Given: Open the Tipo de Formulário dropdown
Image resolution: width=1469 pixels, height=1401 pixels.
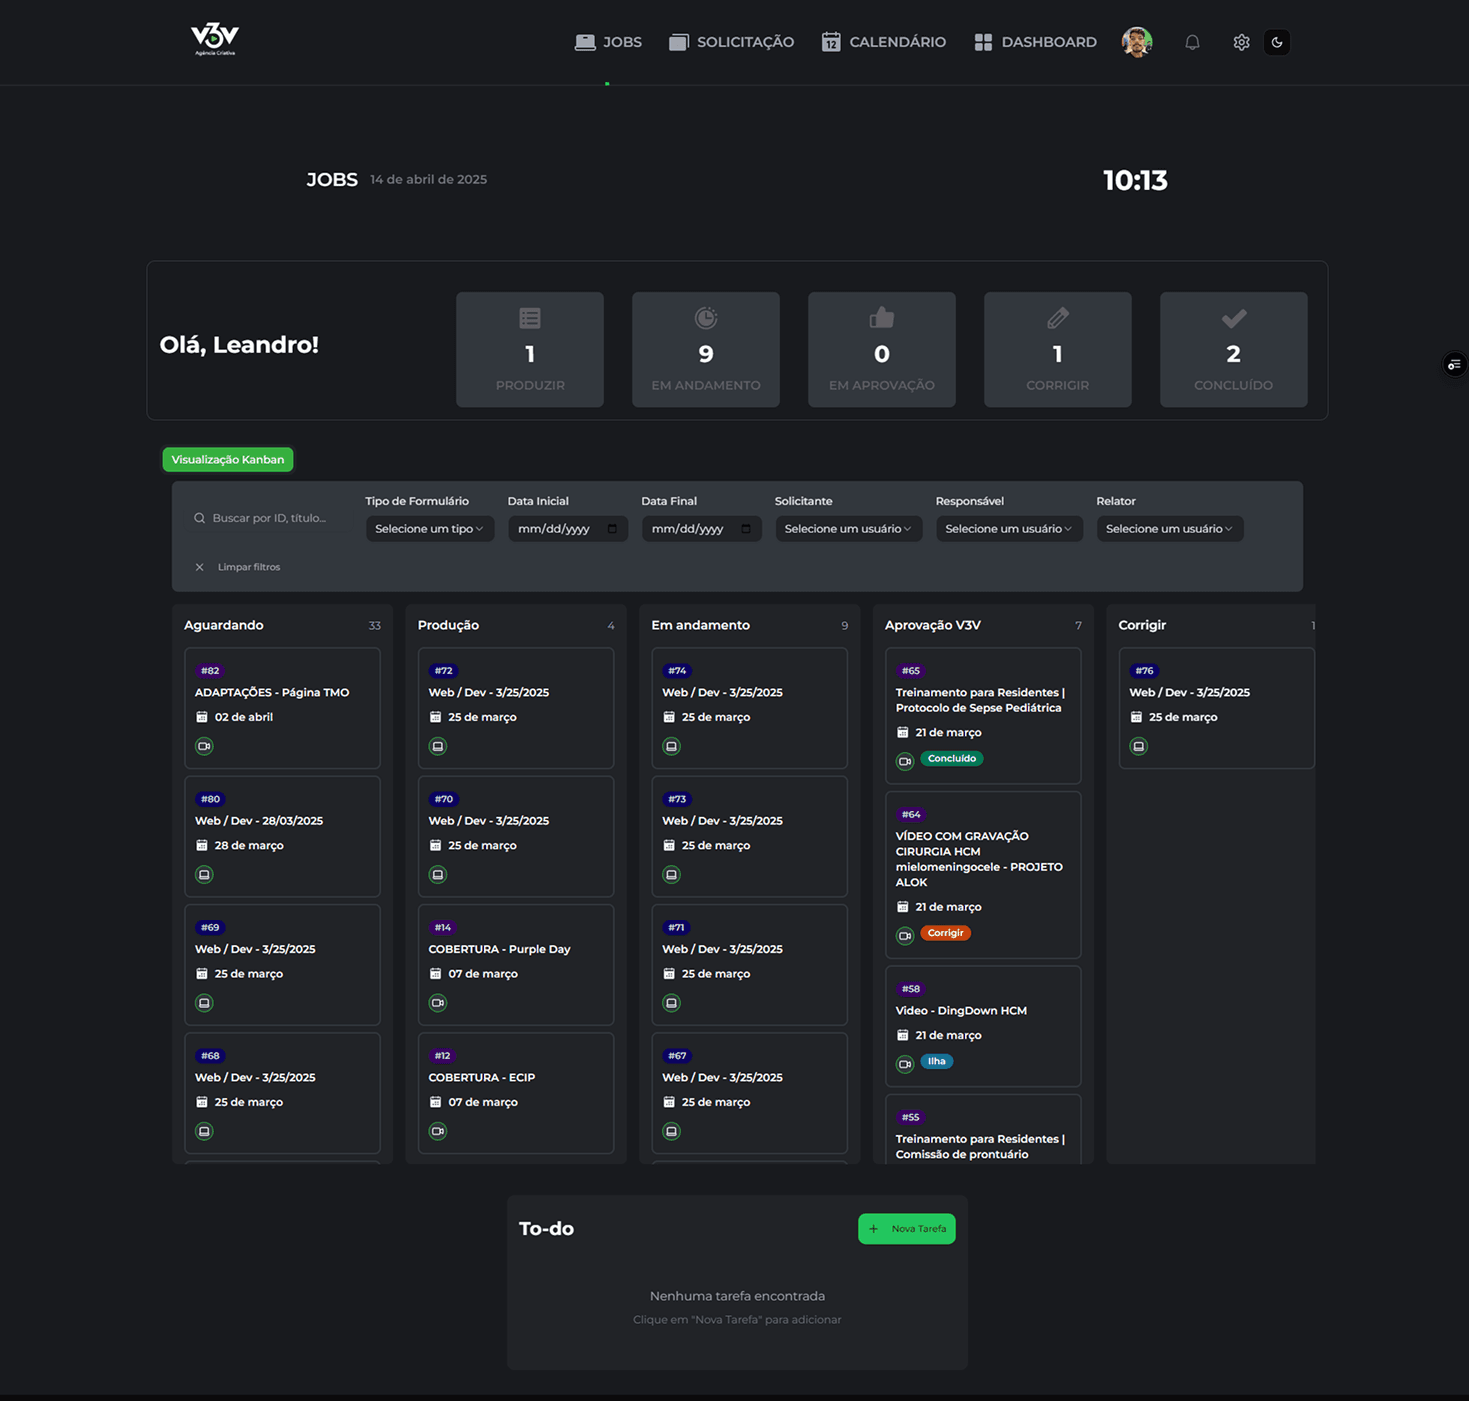Looking at the screenshot, I should 429,528.
